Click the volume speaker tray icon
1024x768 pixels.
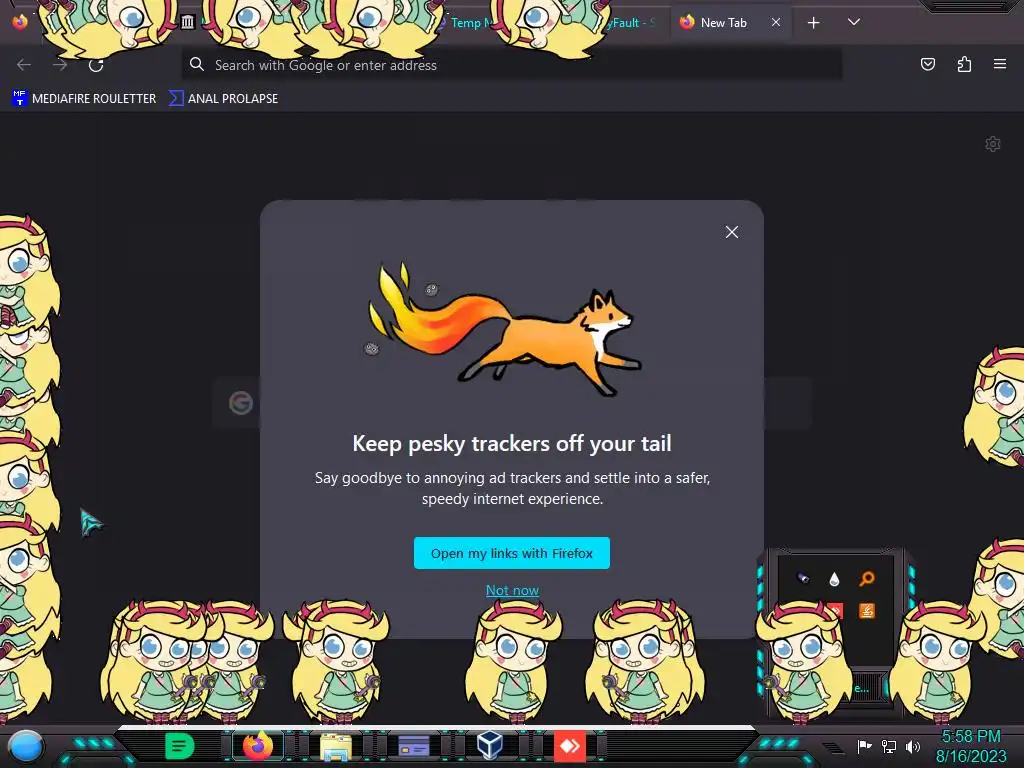tap(913, 746)
